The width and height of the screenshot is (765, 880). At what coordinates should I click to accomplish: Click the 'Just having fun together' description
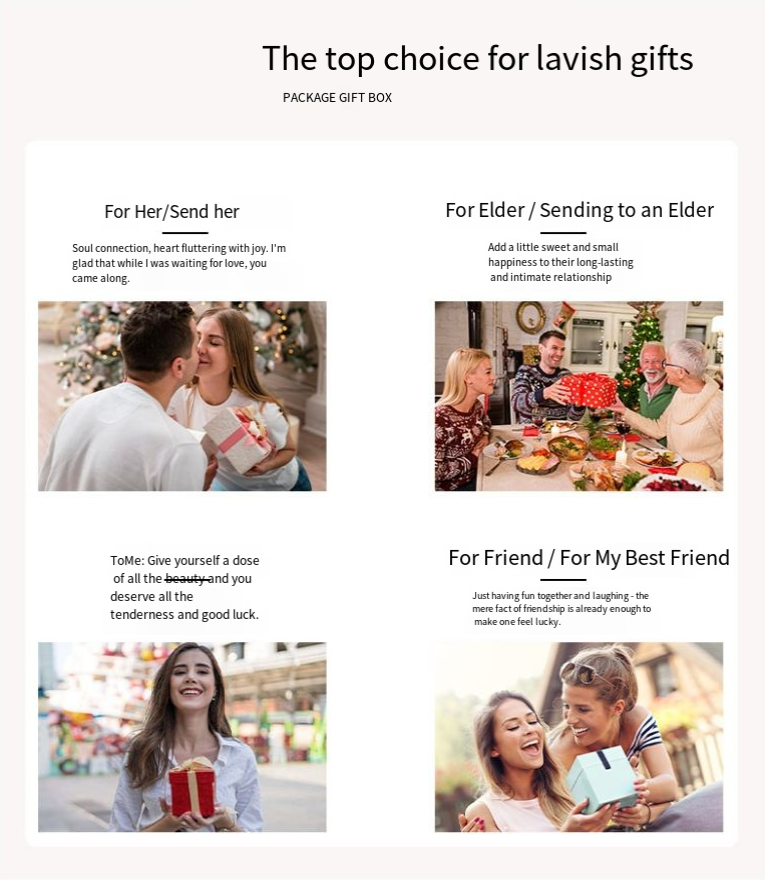(561, 608)
